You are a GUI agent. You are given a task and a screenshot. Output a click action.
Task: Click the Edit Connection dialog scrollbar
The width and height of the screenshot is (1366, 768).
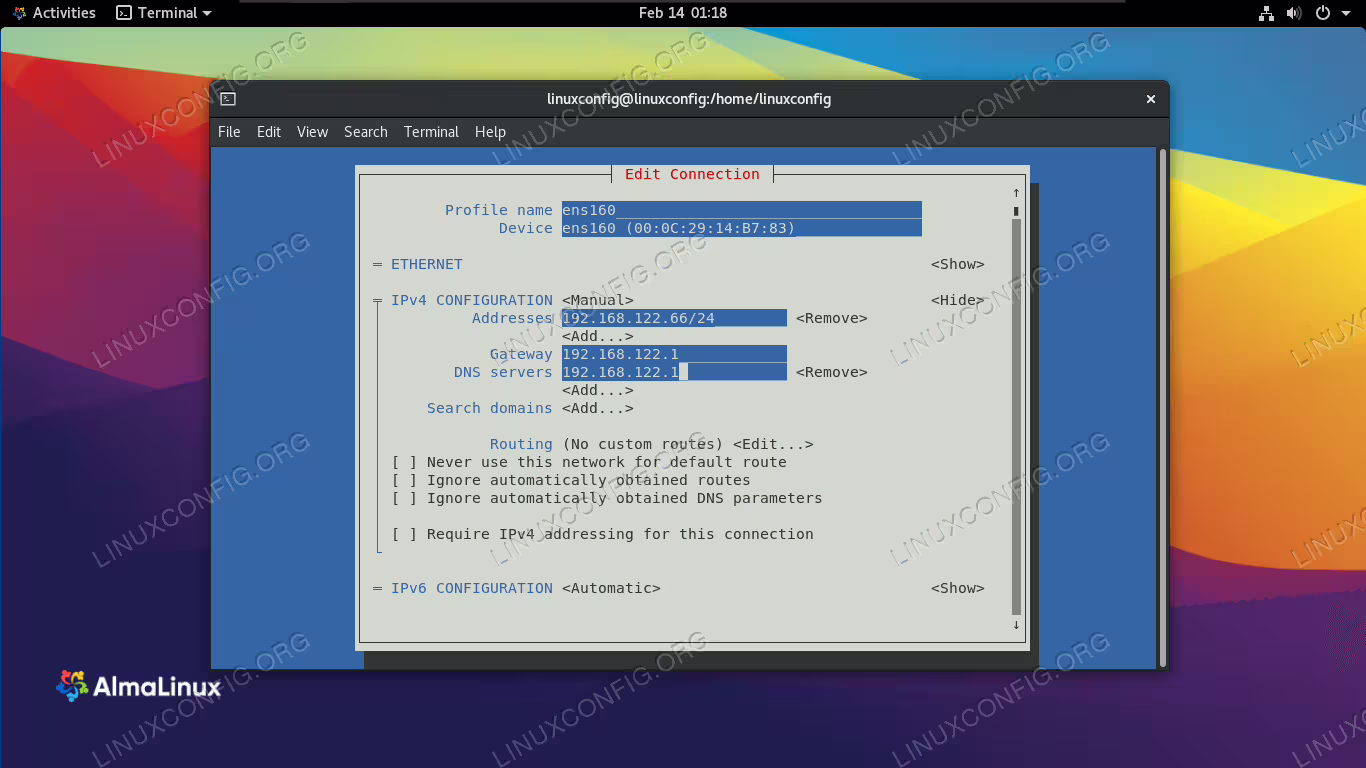click(x=1016, y=409)
